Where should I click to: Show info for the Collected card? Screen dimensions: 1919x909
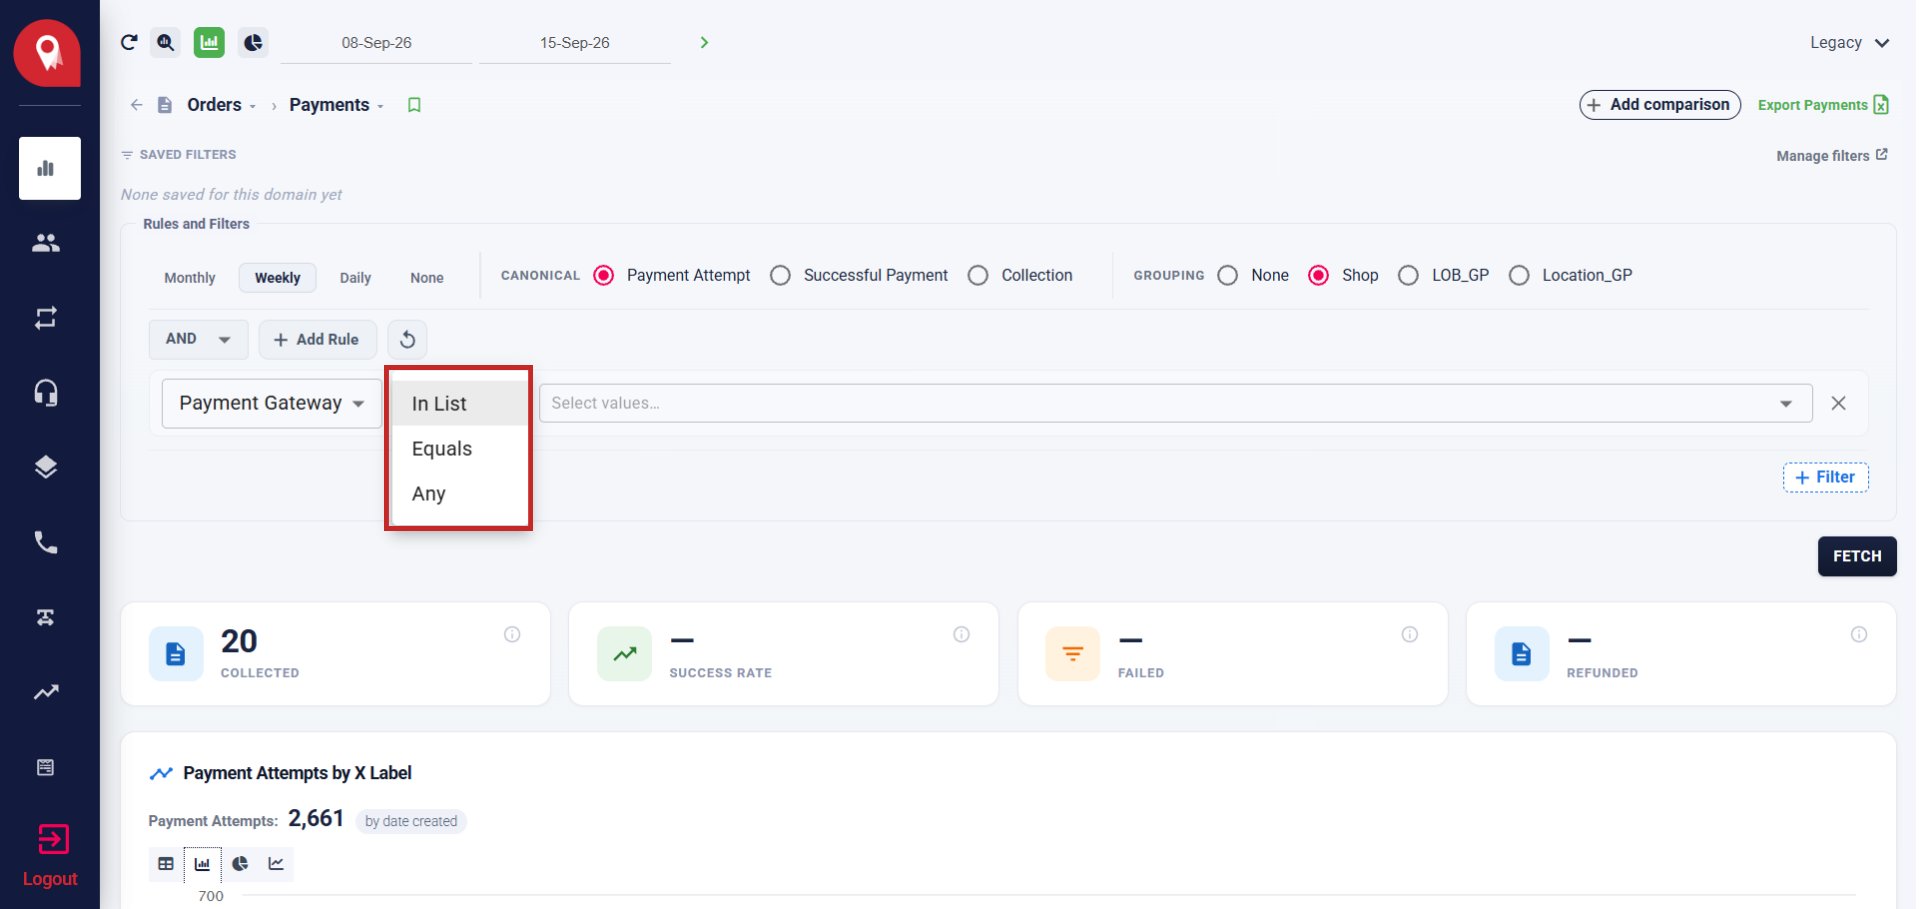512,634
